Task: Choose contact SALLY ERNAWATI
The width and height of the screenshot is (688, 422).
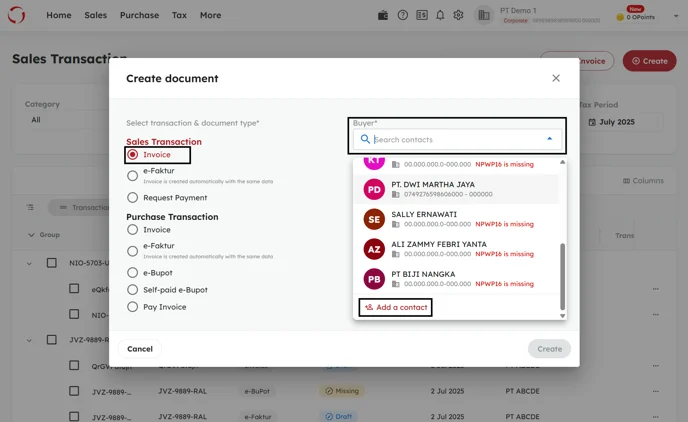Action: [x=456, y=219]
